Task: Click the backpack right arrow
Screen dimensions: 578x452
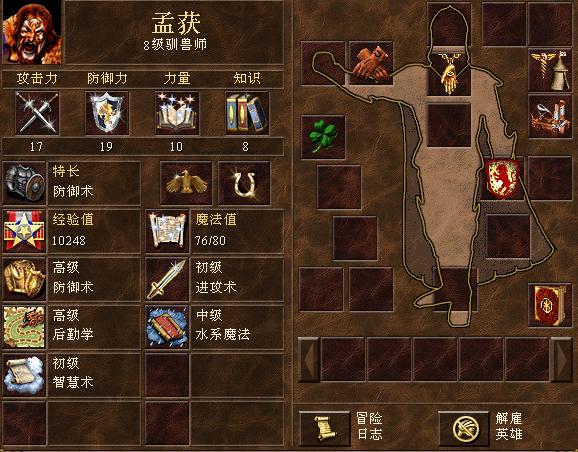Action: pyautogui.click(x=561, y=359)
